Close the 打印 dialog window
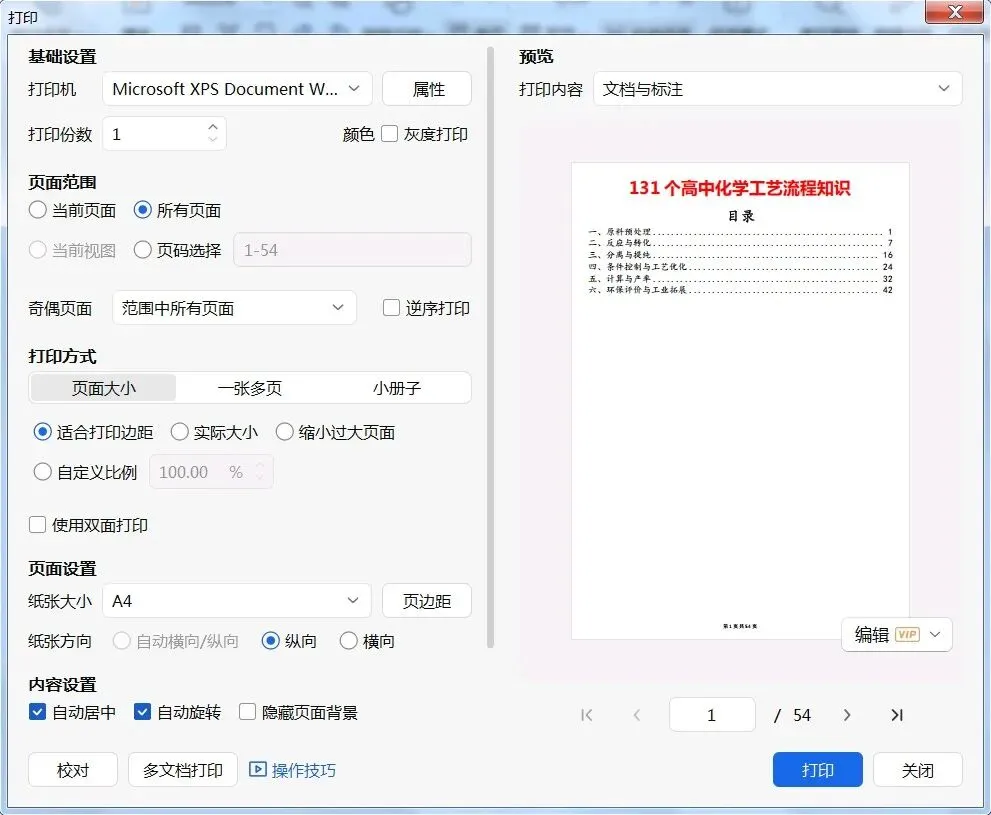This screenshot has width=991, height=815. (955, 12)
